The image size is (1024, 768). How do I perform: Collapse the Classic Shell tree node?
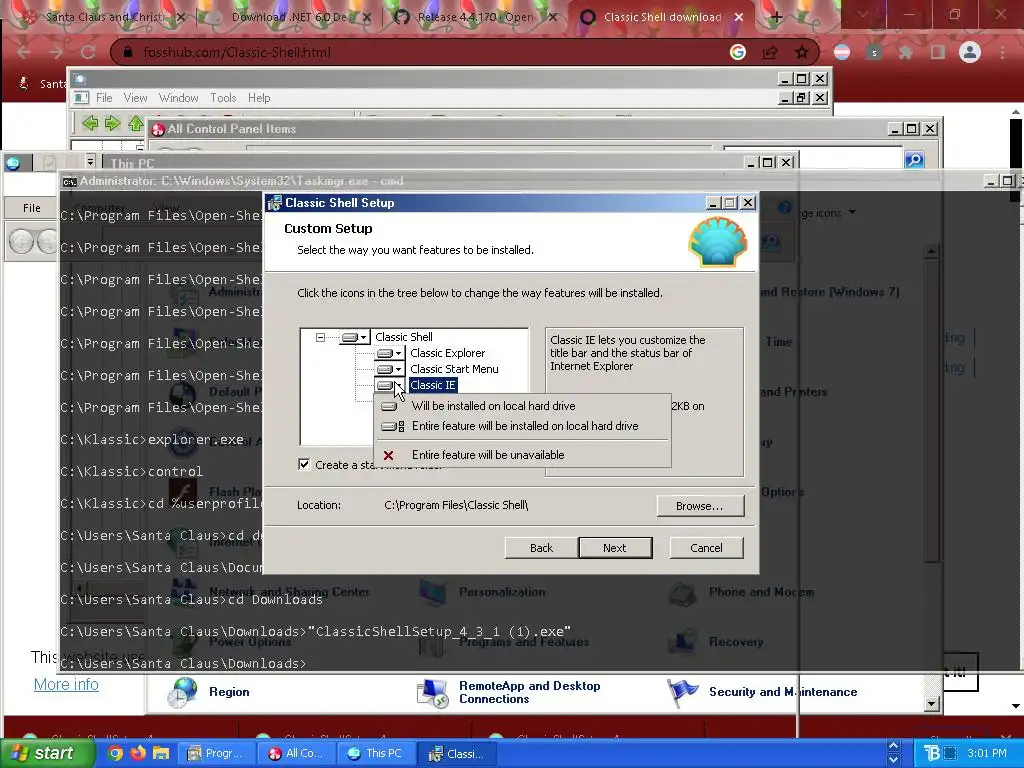click(320, 338)
